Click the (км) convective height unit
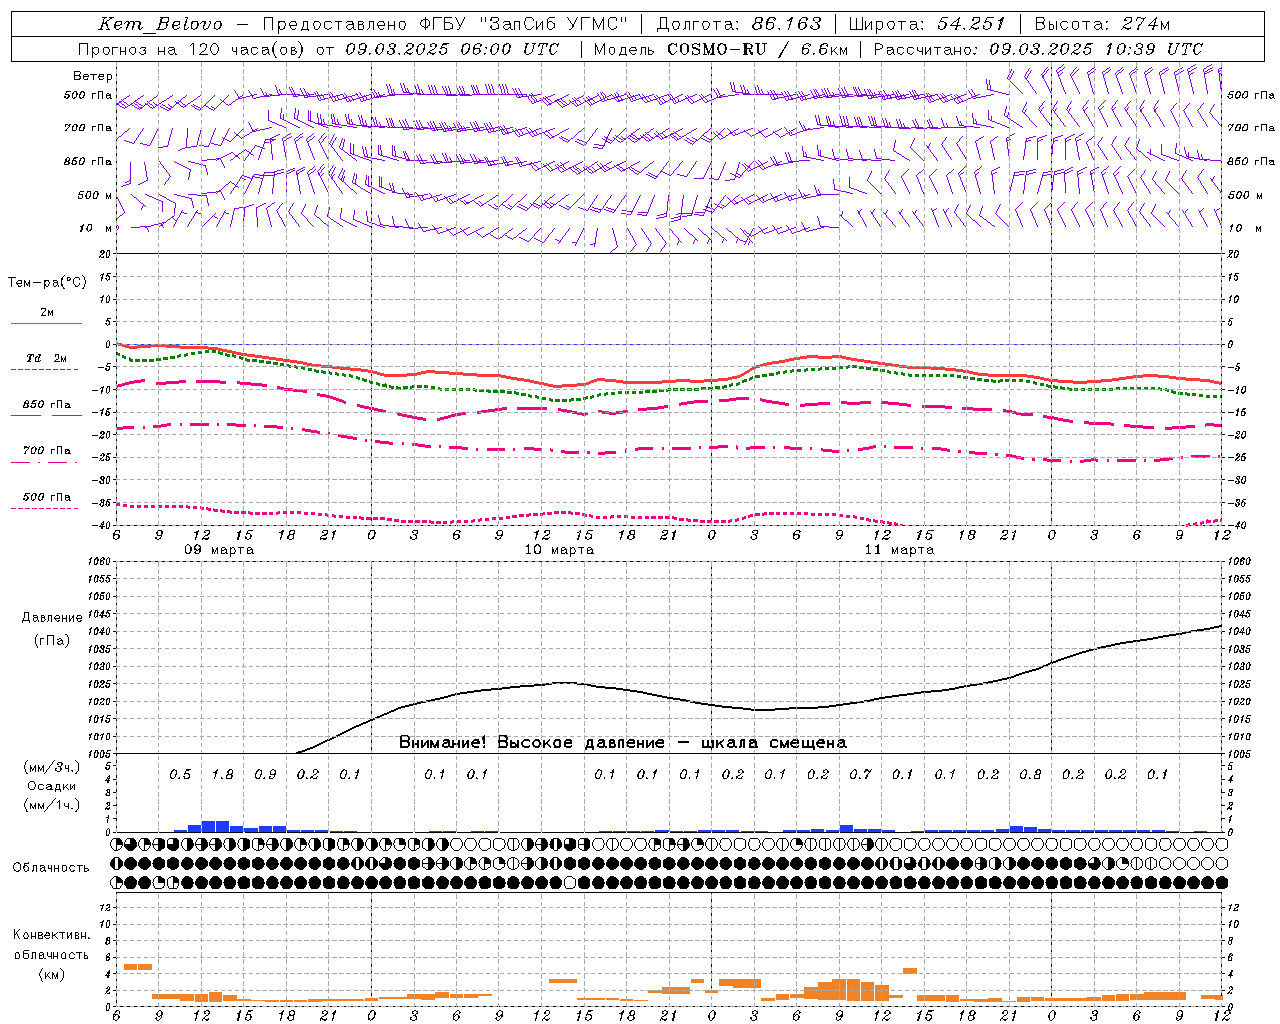Viewport: 1280px width, 1024px height. [51, 975]
